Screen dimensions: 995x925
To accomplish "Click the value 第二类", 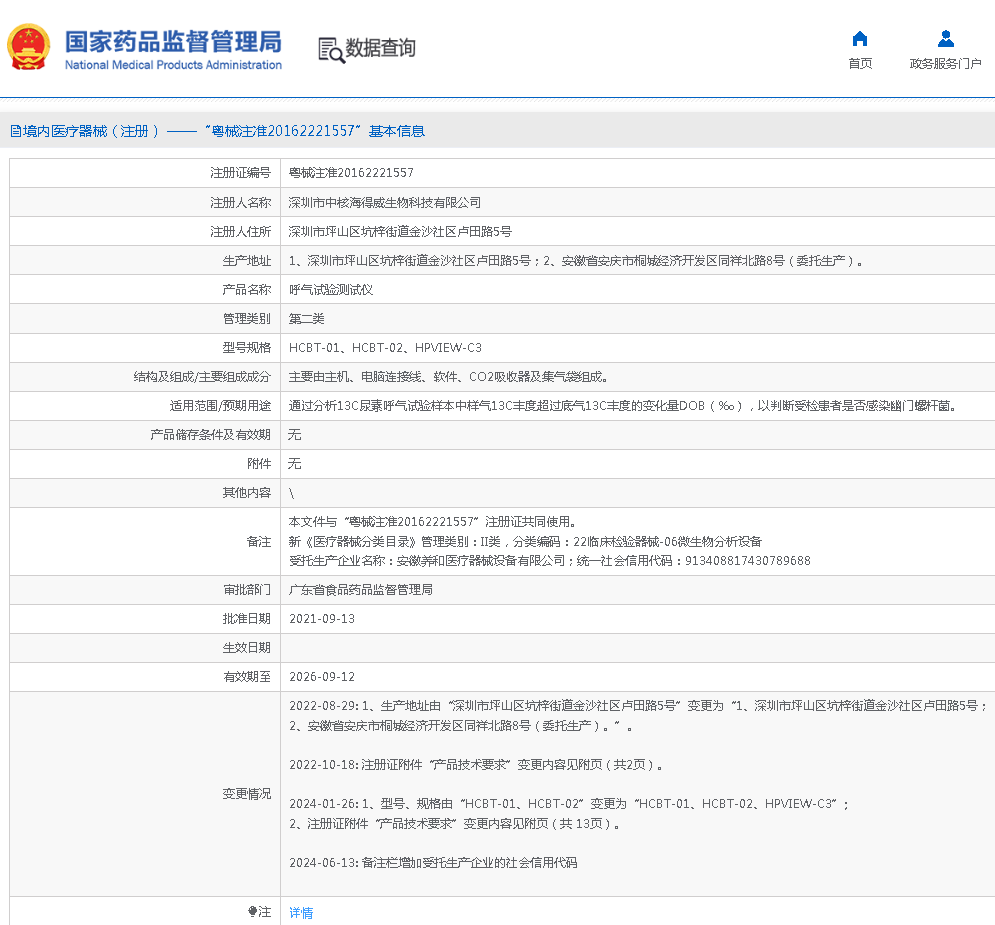I will (x=306, y=318).
